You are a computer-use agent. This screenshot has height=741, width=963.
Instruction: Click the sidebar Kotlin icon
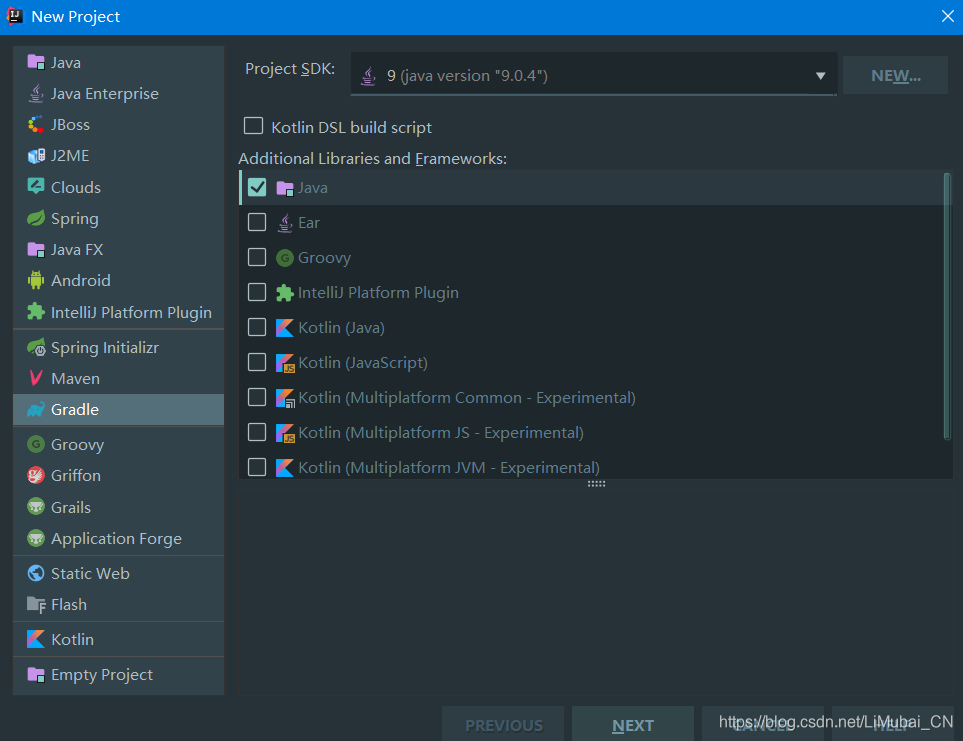point(36,639)
